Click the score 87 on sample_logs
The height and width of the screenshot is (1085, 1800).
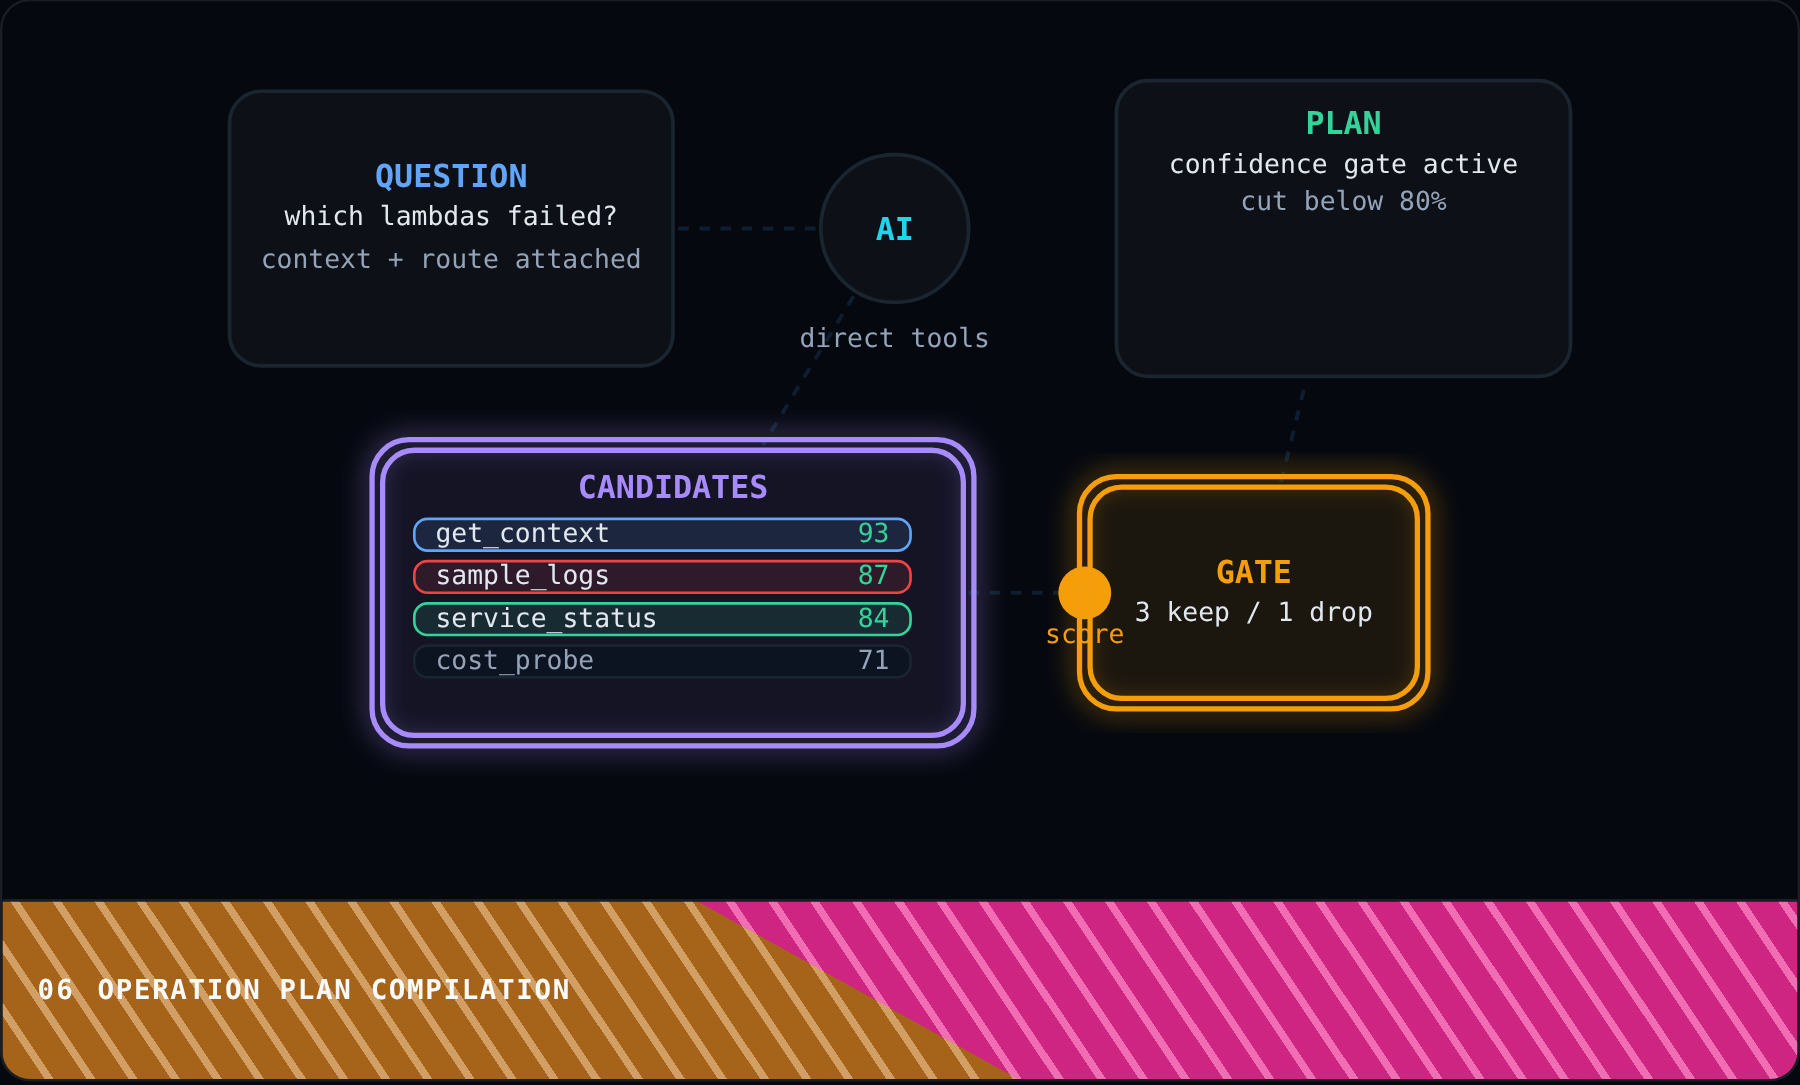(x=873, y=575)
